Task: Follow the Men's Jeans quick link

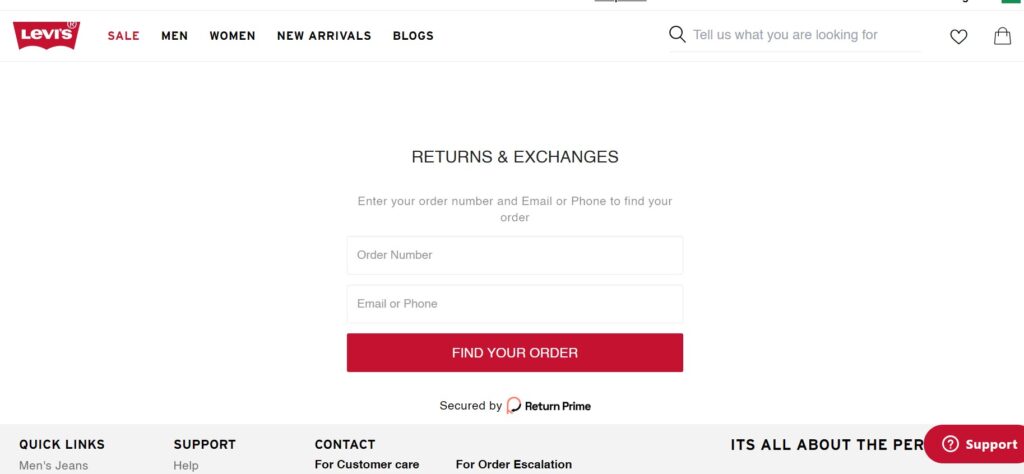Action: [54, 466]
